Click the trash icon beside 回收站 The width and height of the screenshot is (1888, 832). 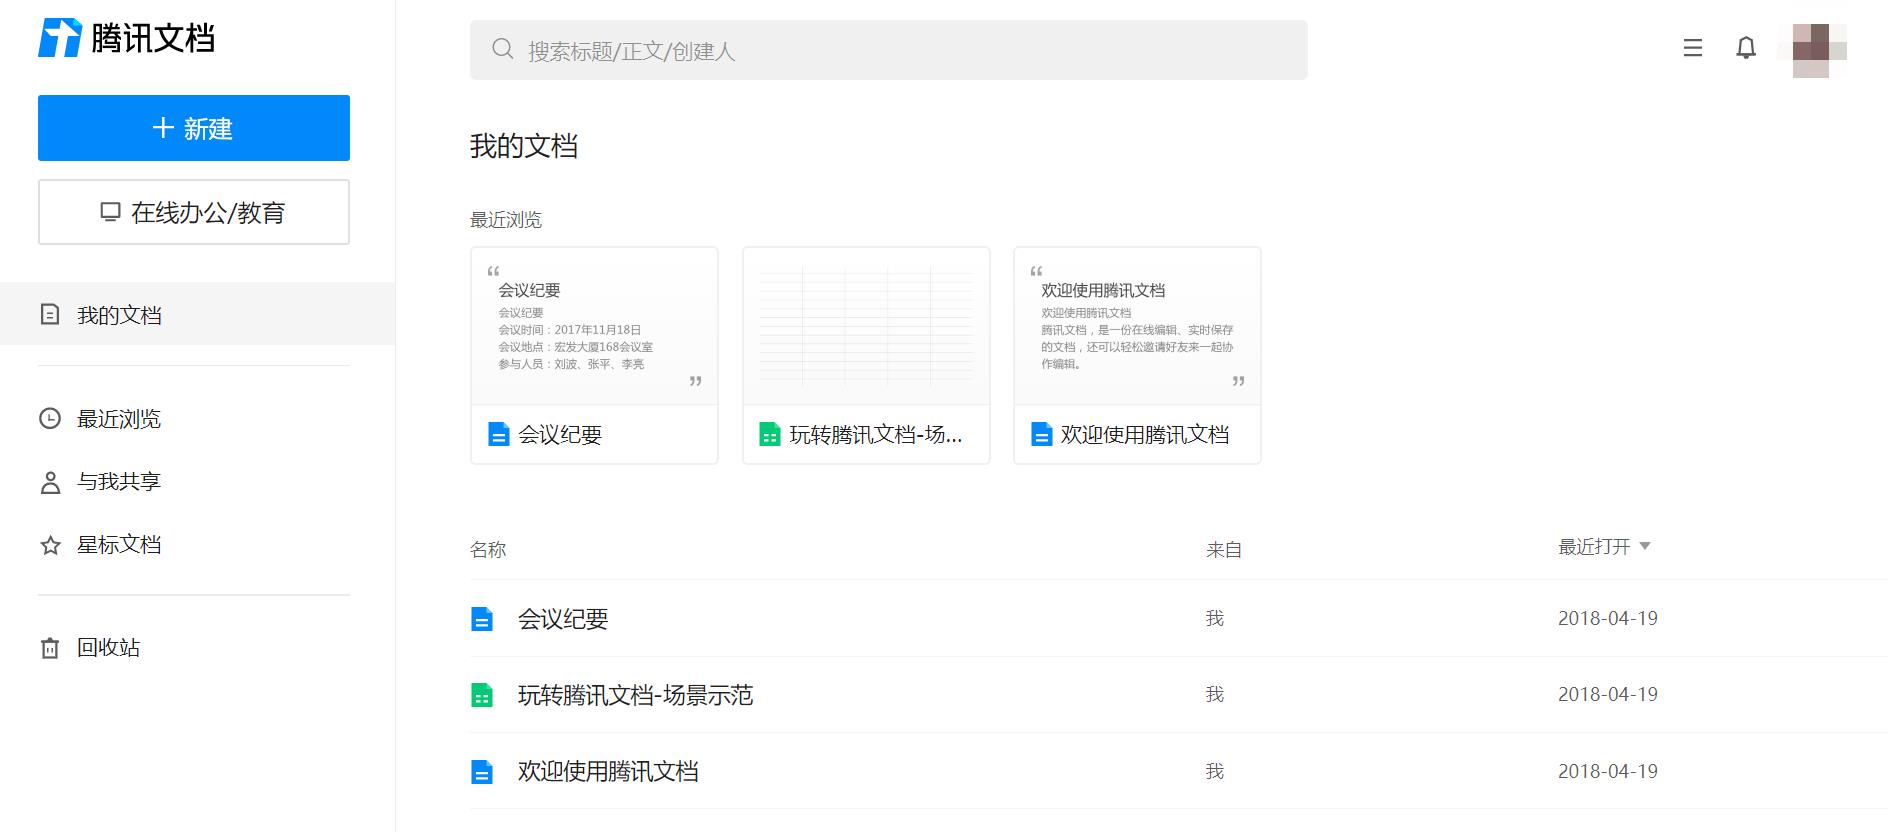tap(50, 648)
